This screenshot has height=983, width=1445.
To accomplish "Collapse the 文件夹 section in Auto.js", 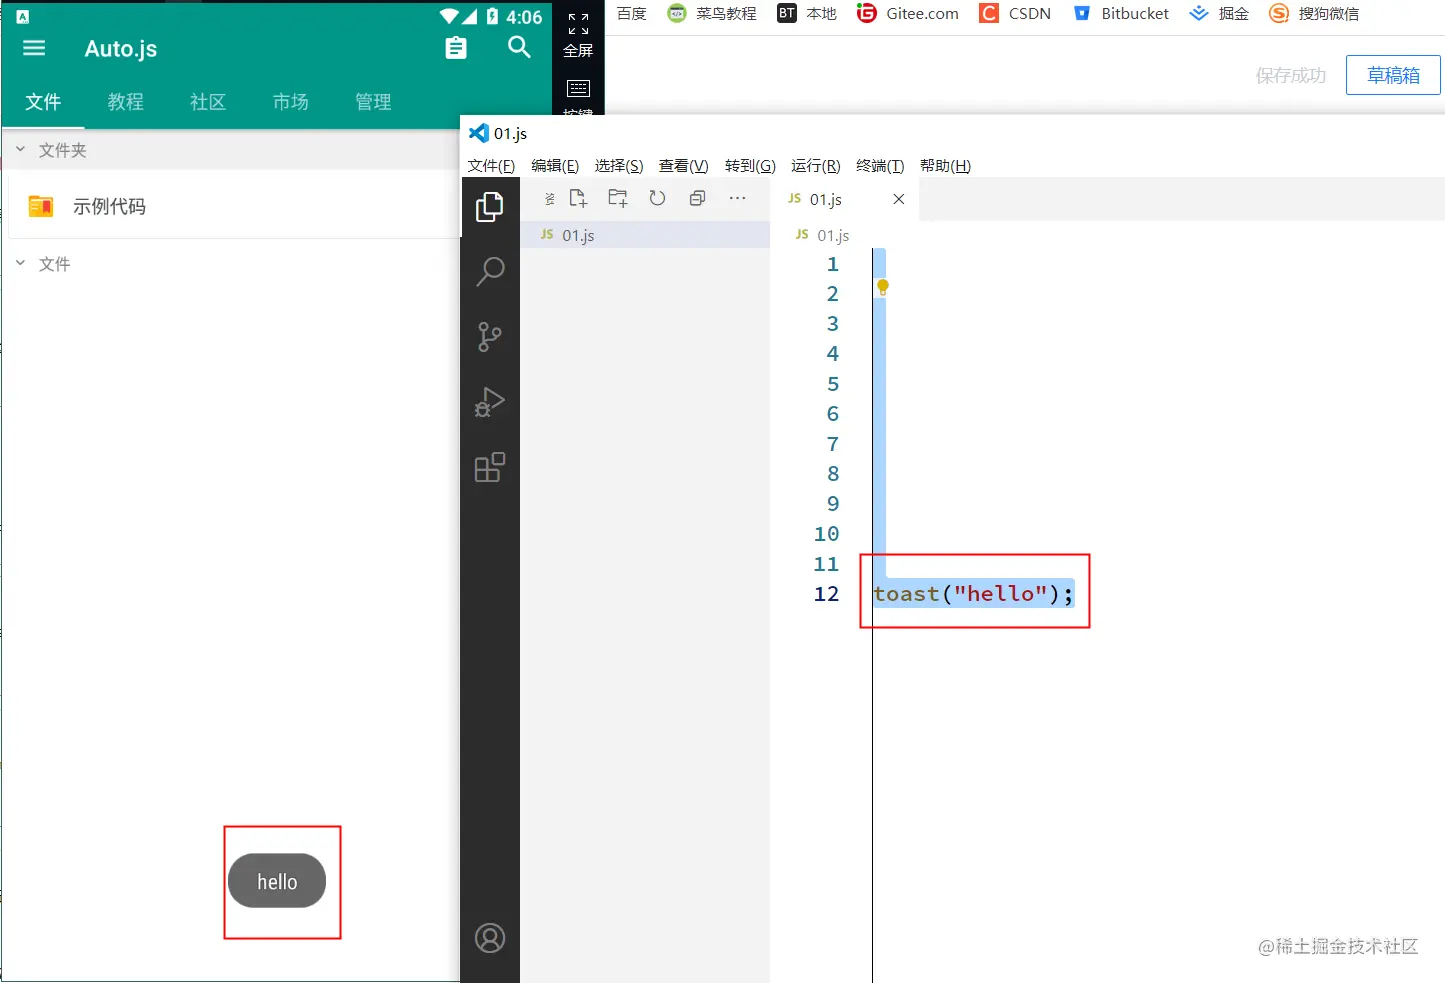I will point(20,149).
